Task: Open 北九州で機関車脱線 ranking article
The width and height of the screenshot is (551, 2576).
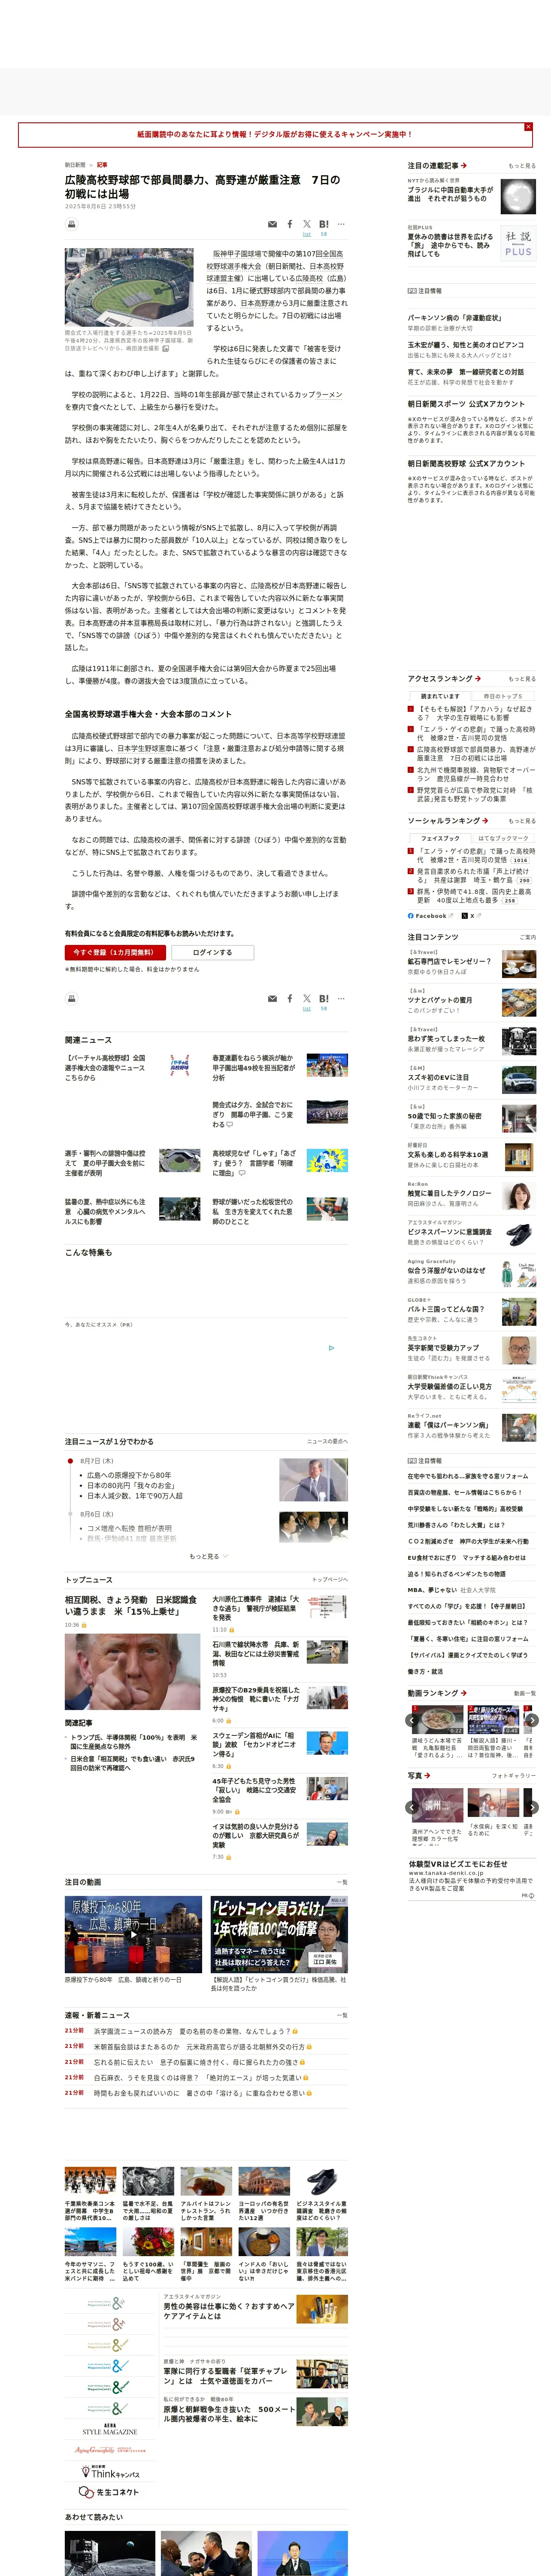Action: click(x=475, y=775)
